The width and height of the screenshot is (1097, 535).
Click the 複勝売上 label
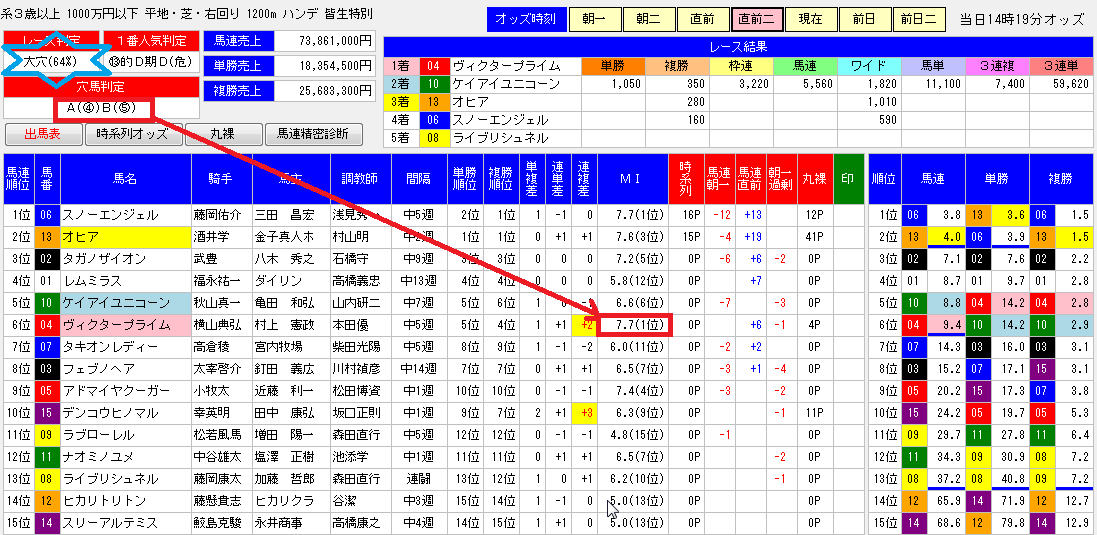pos(237,90)
